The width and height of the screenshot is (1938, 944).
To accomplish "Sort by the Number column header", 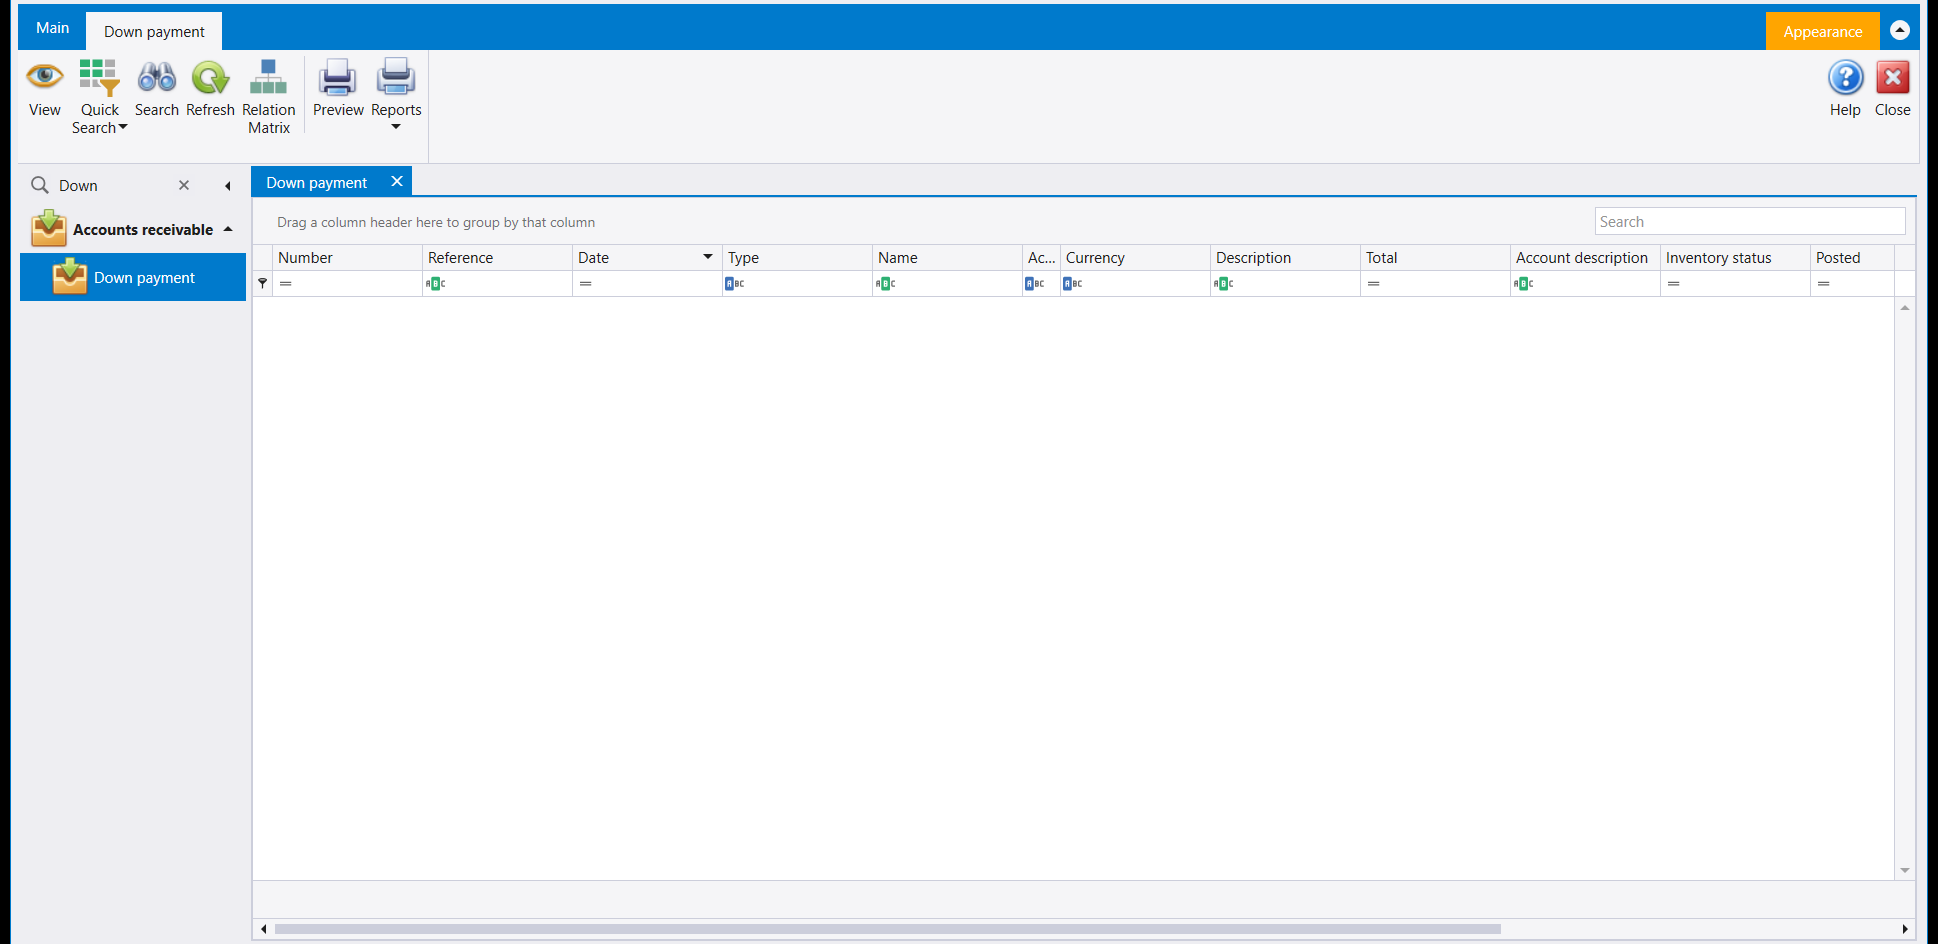I will click(x=347, y=257).
